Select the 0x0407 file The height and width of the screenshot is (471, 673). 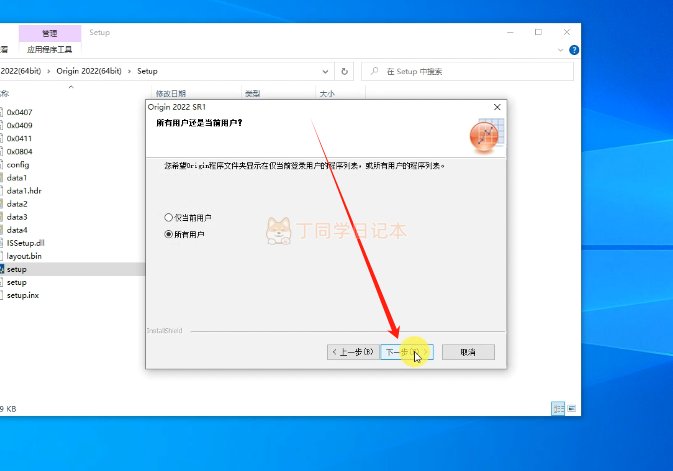tap(19, 112)
